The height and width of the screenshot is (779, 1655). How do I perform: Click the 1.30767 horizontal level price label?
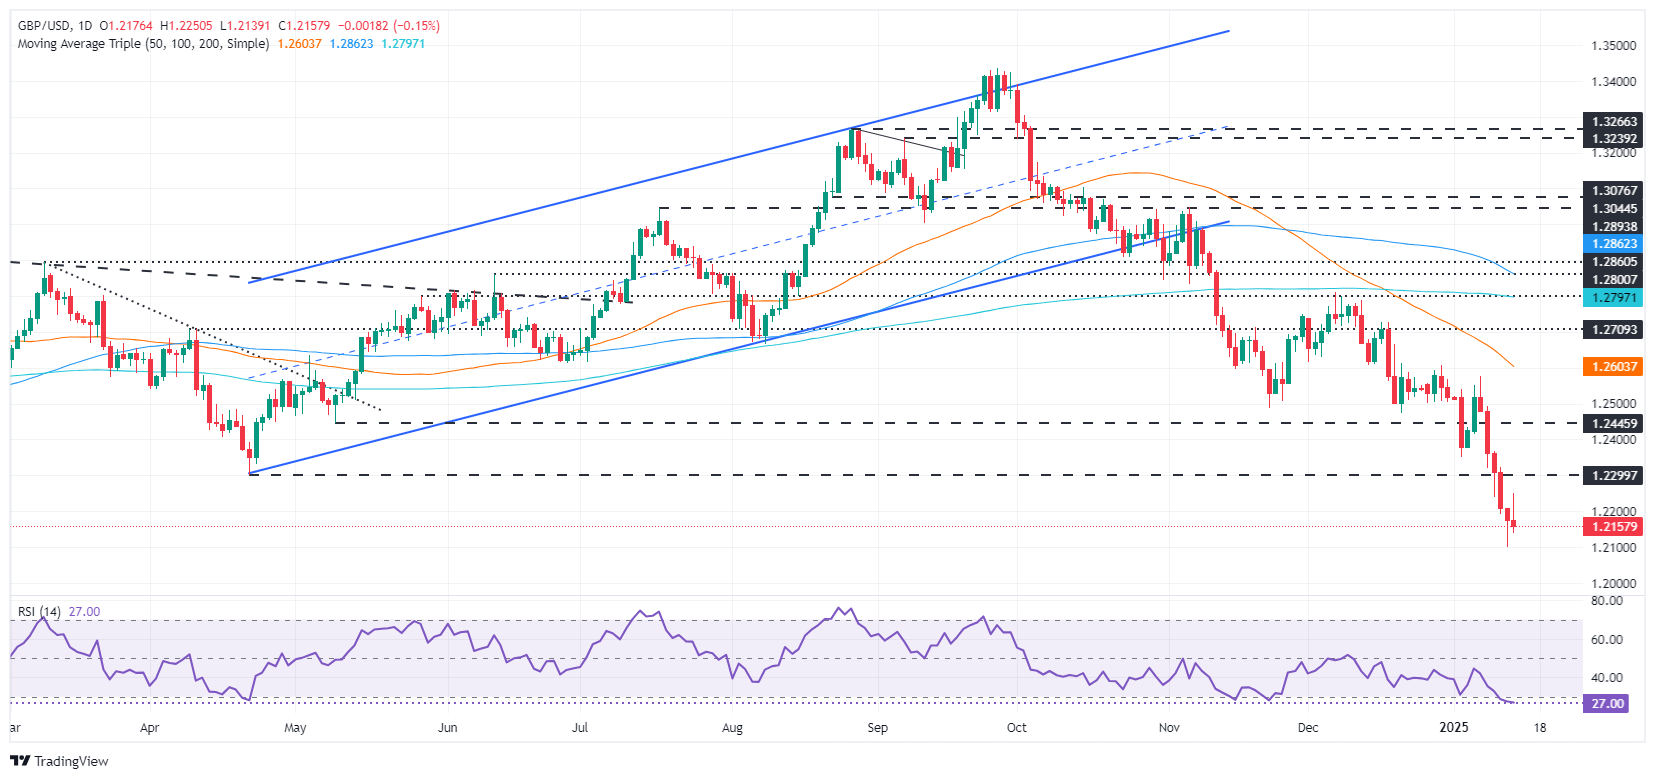(1613, 190)
